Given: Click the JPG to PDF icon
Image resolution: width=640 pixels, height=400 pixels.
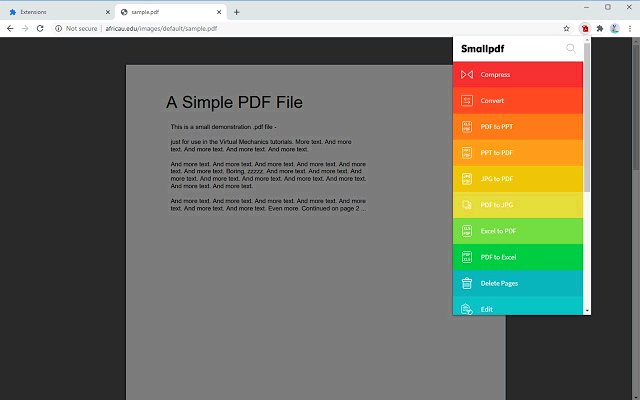Looking at the screenshot, I should 467,179.
